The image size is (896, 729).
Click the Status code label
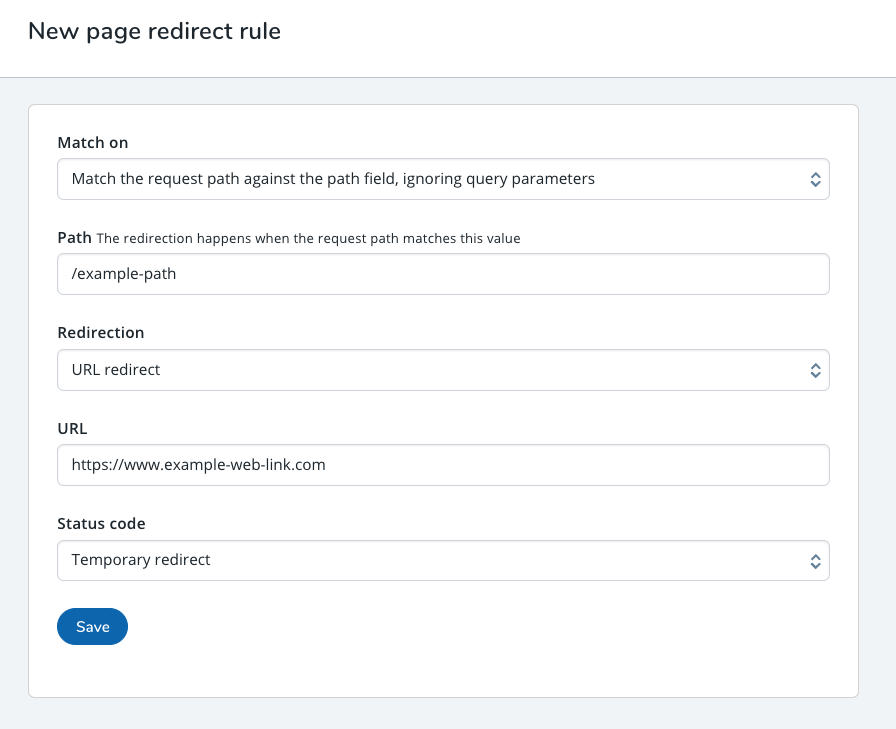point(101,523)
